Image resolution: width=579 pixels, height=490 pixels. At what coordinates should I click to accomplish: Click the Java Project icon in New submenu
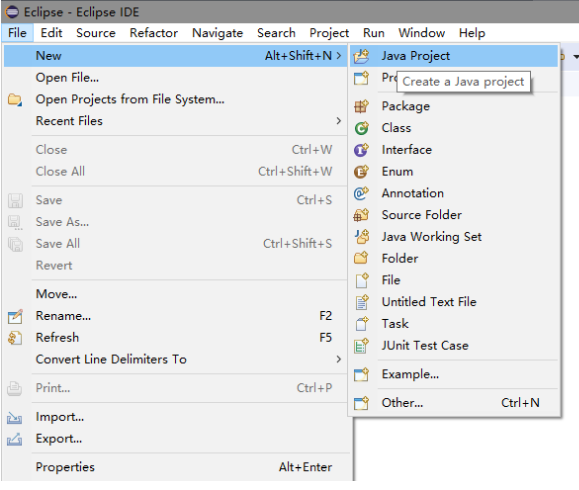click(x=361, y=56)
